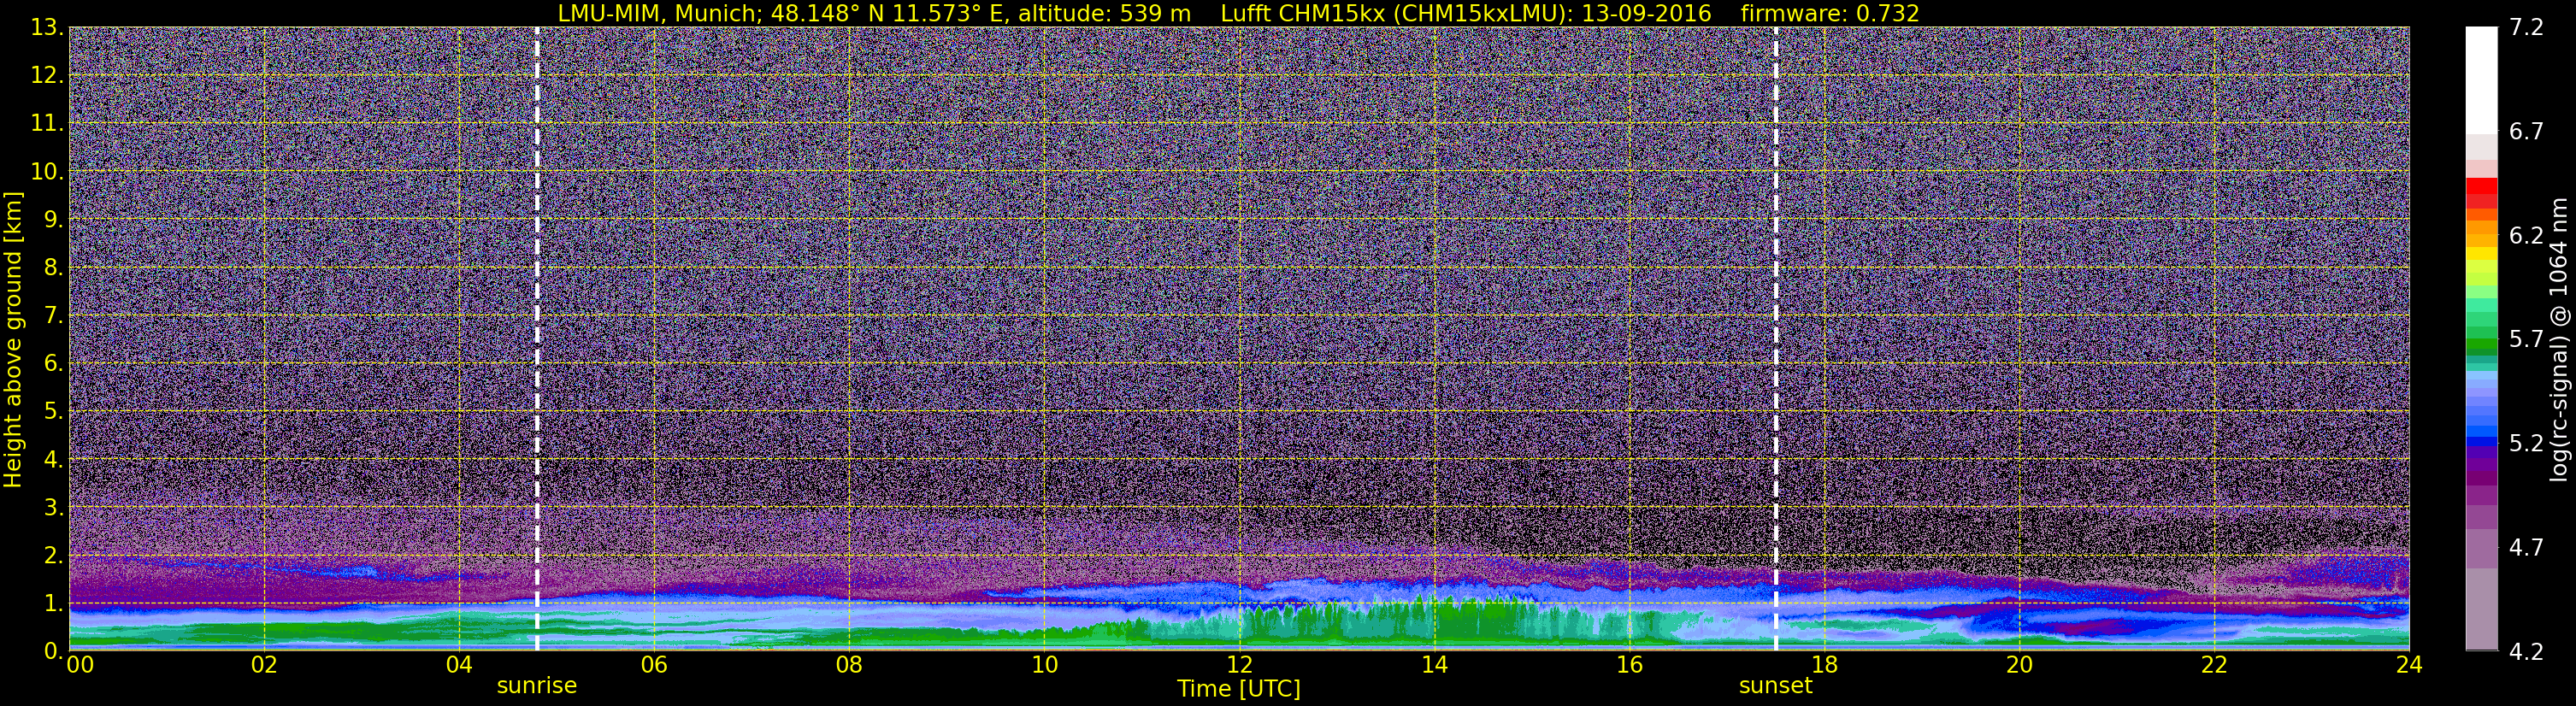2576x706 pixels.
Task: Click the '13.' height axis tick label
Action: tap(47, 27)
